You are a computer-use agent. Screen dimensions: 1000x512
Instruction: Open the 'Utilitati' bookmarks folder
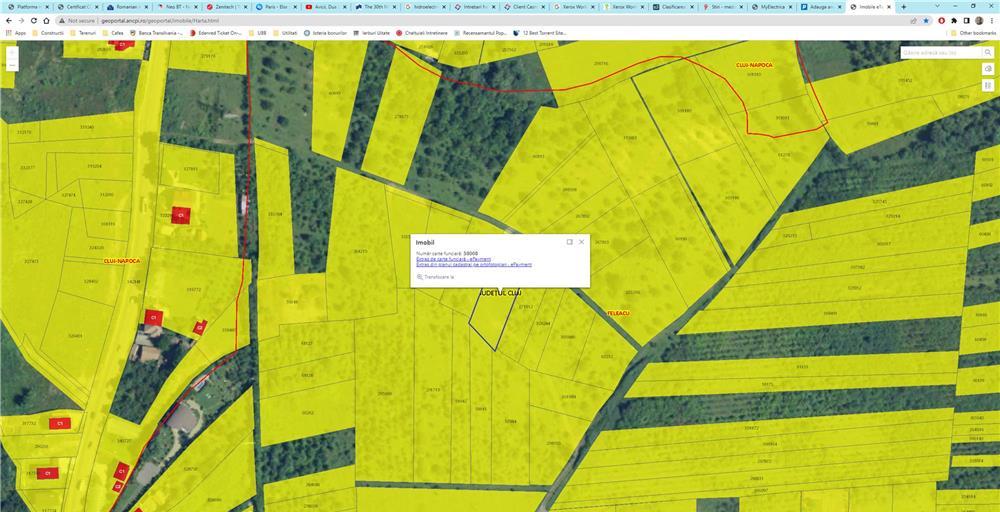[x=285, y=33]
